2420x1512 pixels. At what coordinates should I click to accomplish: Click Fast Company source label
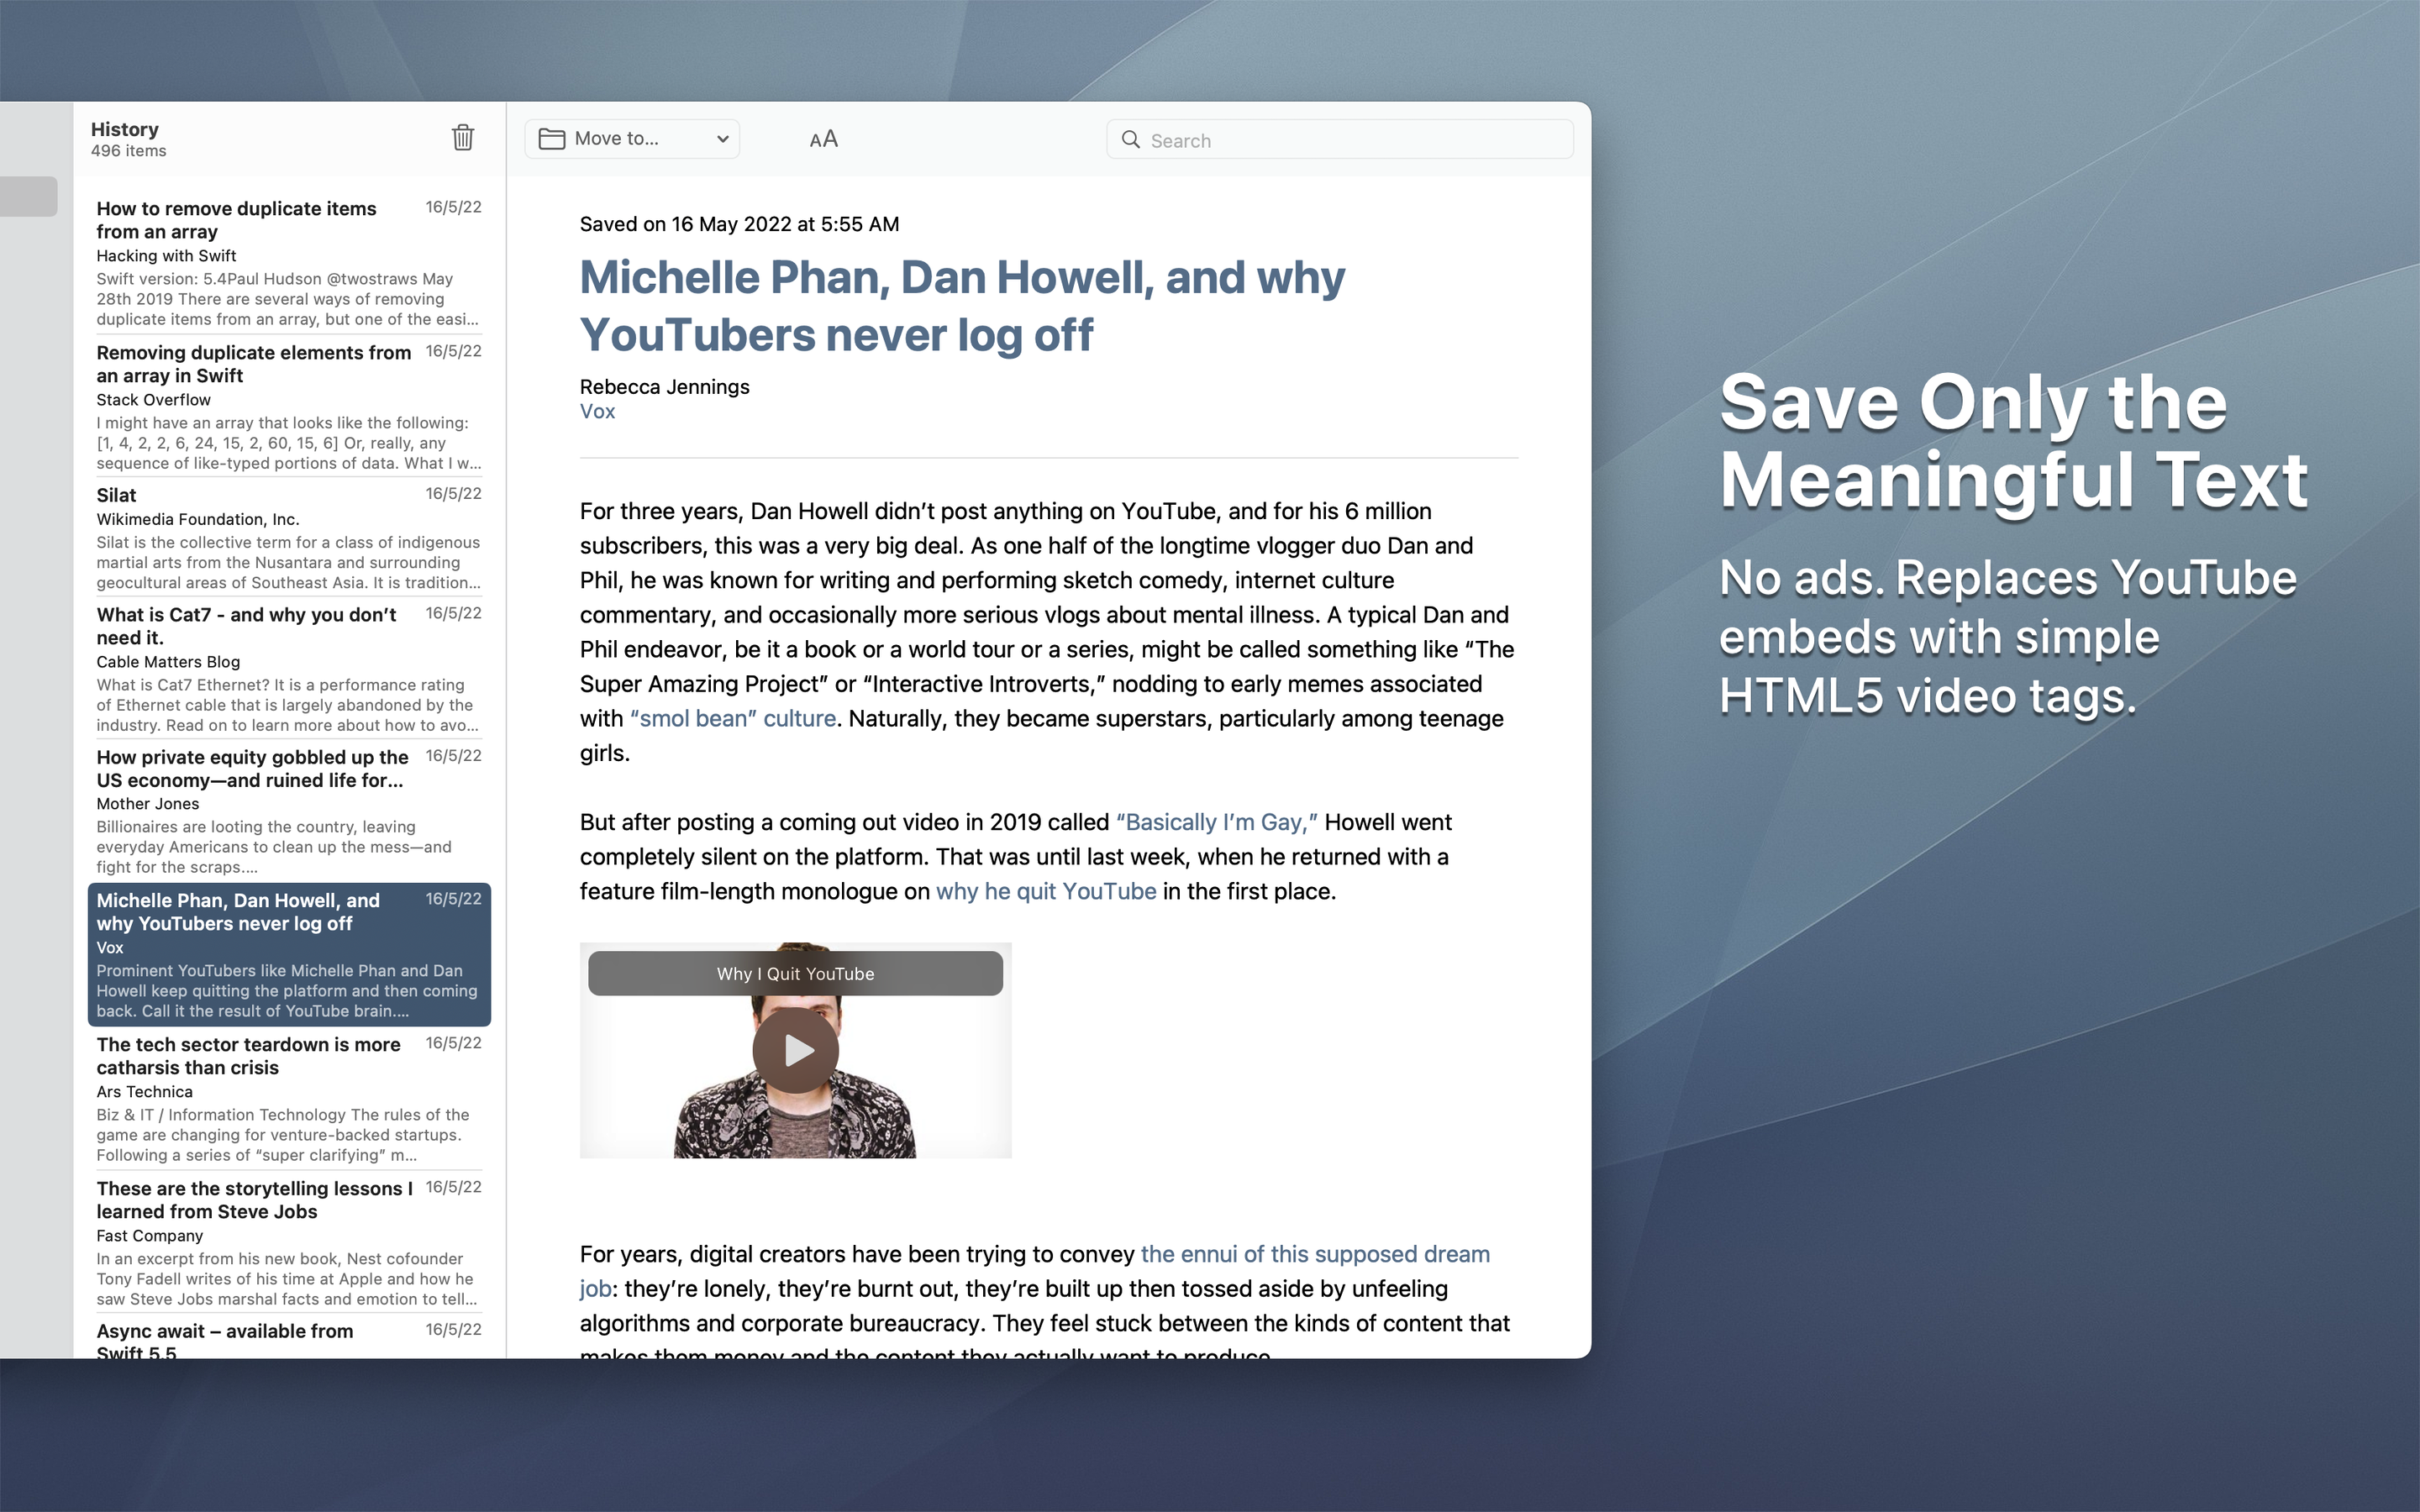[150, 1236]
